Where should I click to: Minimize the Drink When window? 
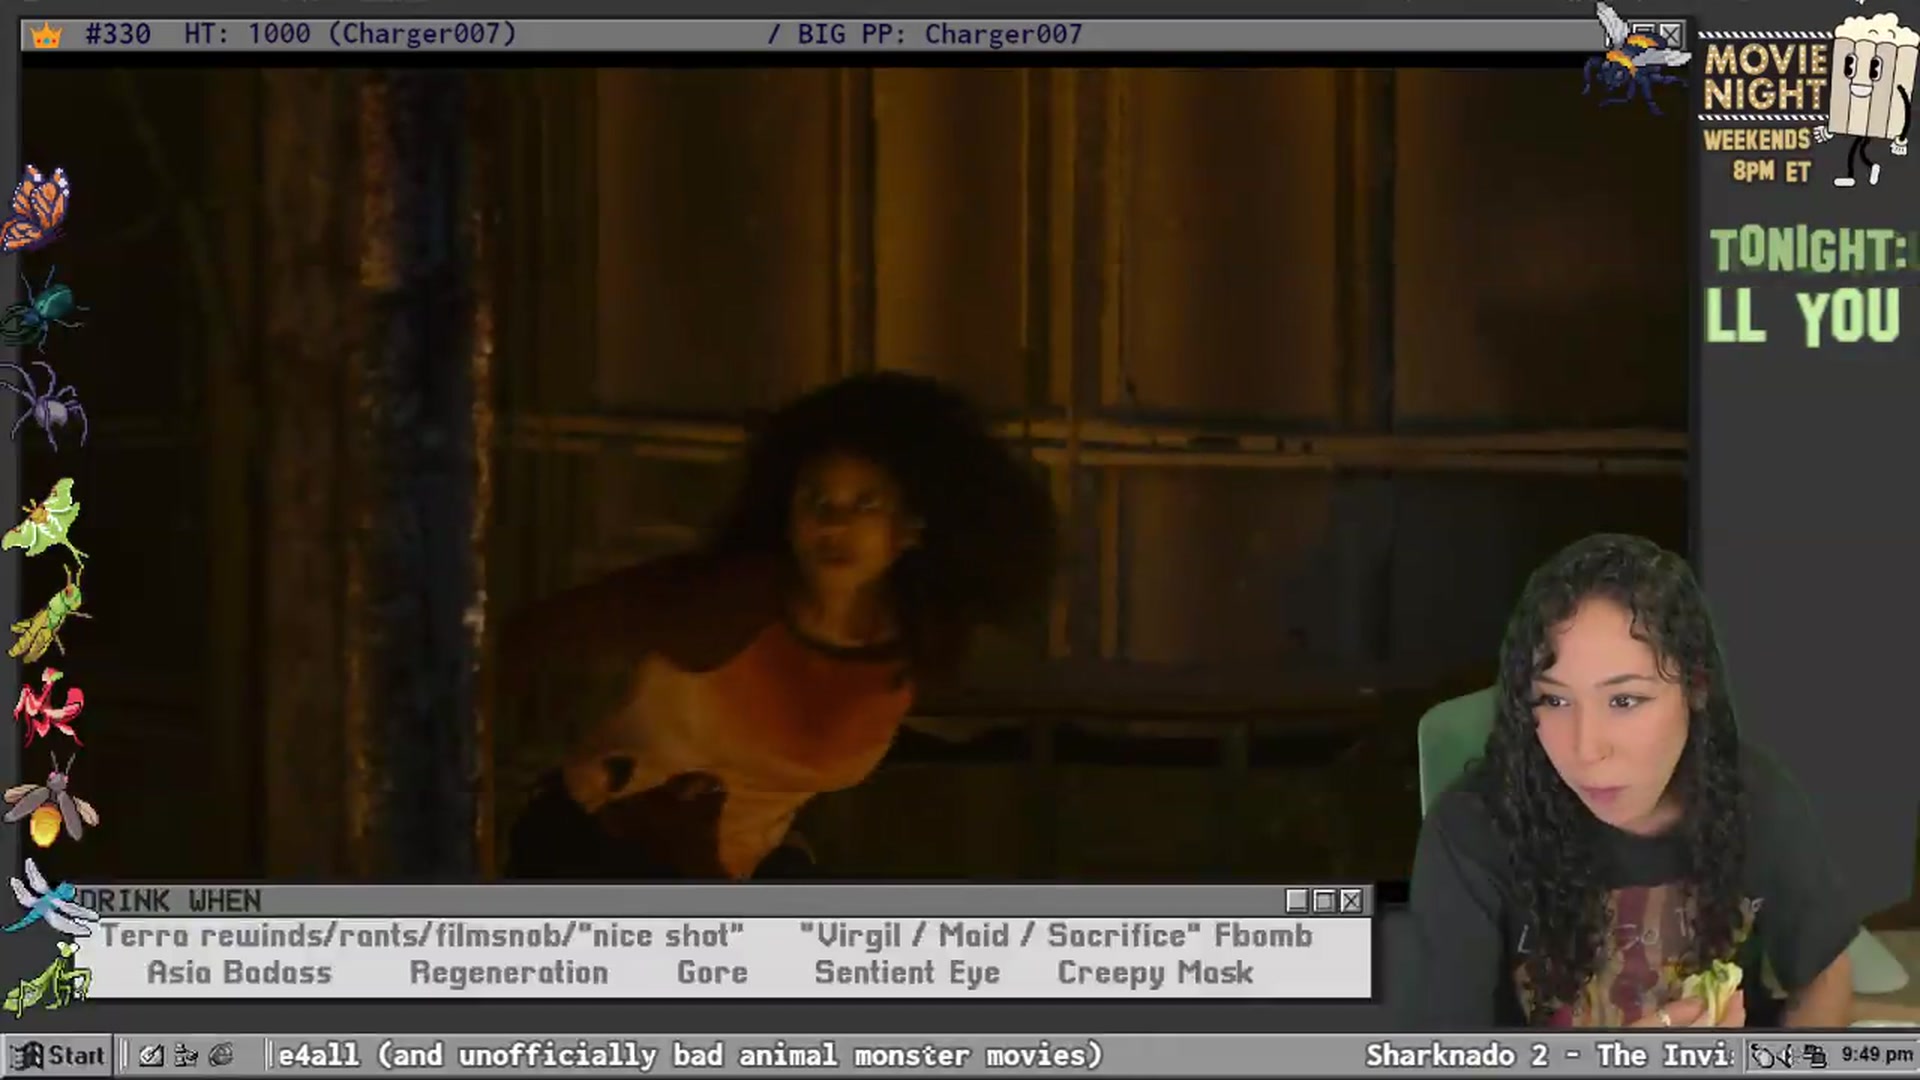pyautogui.click(x=1297, y=901)
